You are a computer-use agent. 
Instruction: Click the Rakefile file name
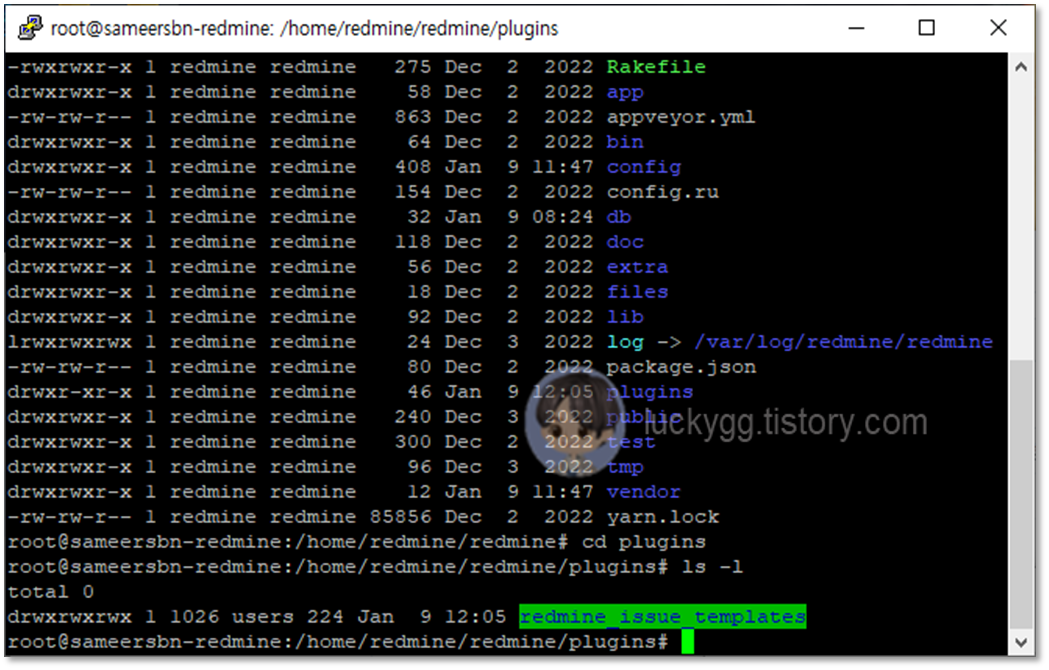point(656,67)
